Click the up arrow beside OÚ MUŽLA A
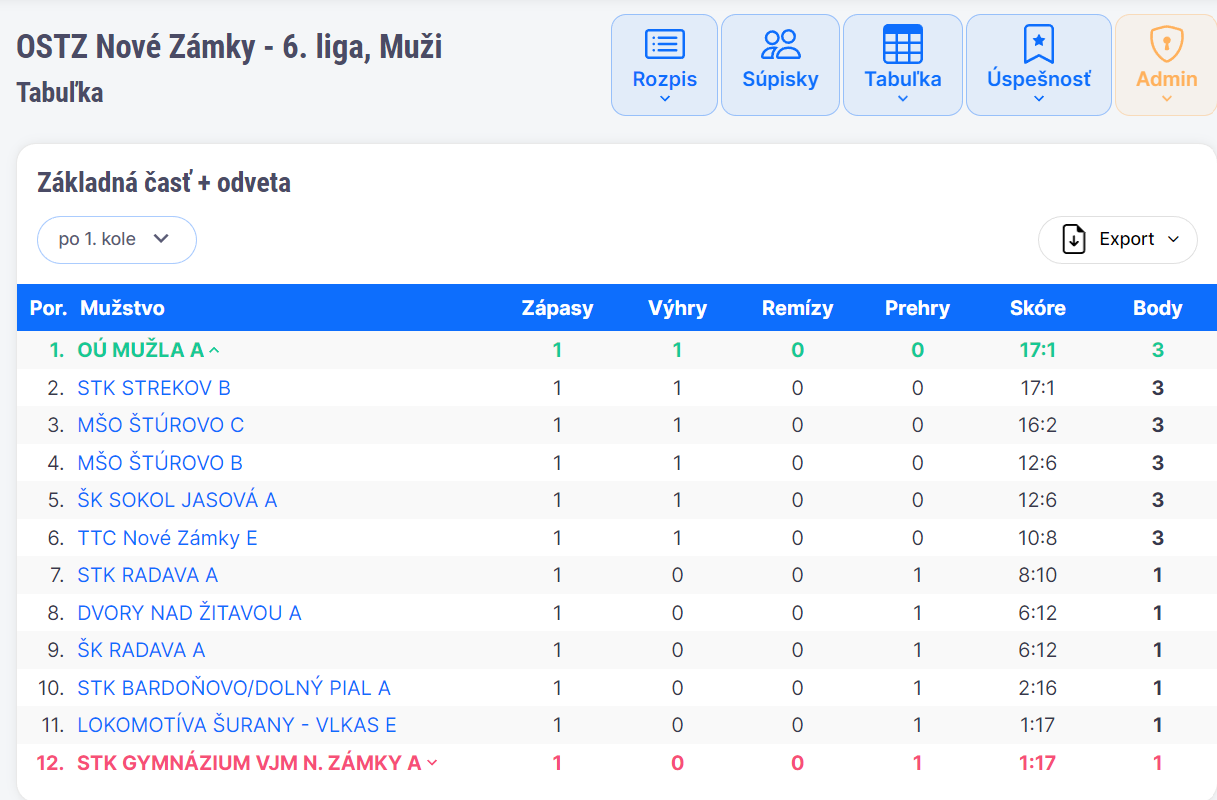This screenshot has width=1217, height=800. (x=214, y=351)
